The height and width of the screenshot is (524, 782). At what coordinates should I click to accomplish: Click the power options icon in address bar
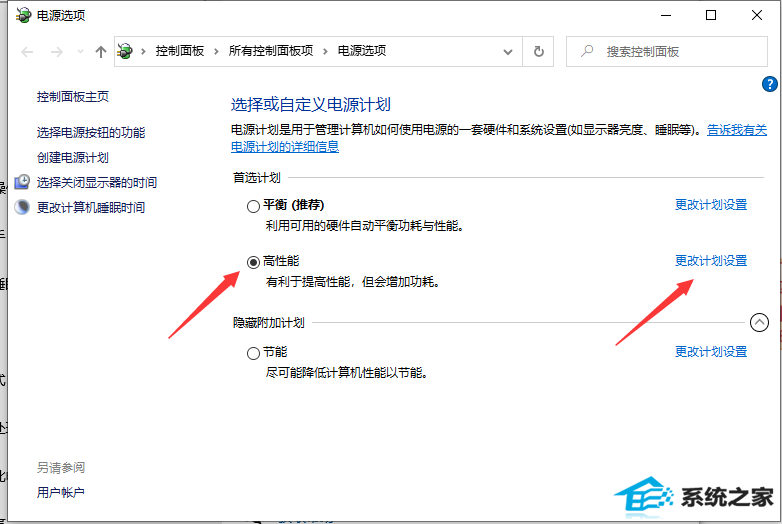(126, 51)
